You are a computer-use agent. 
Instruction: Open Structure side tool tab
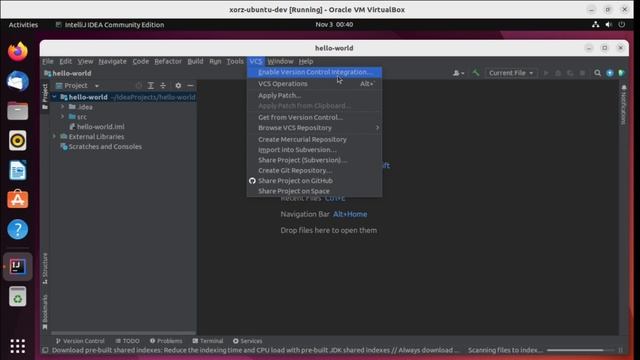click(x=45, y=268)
